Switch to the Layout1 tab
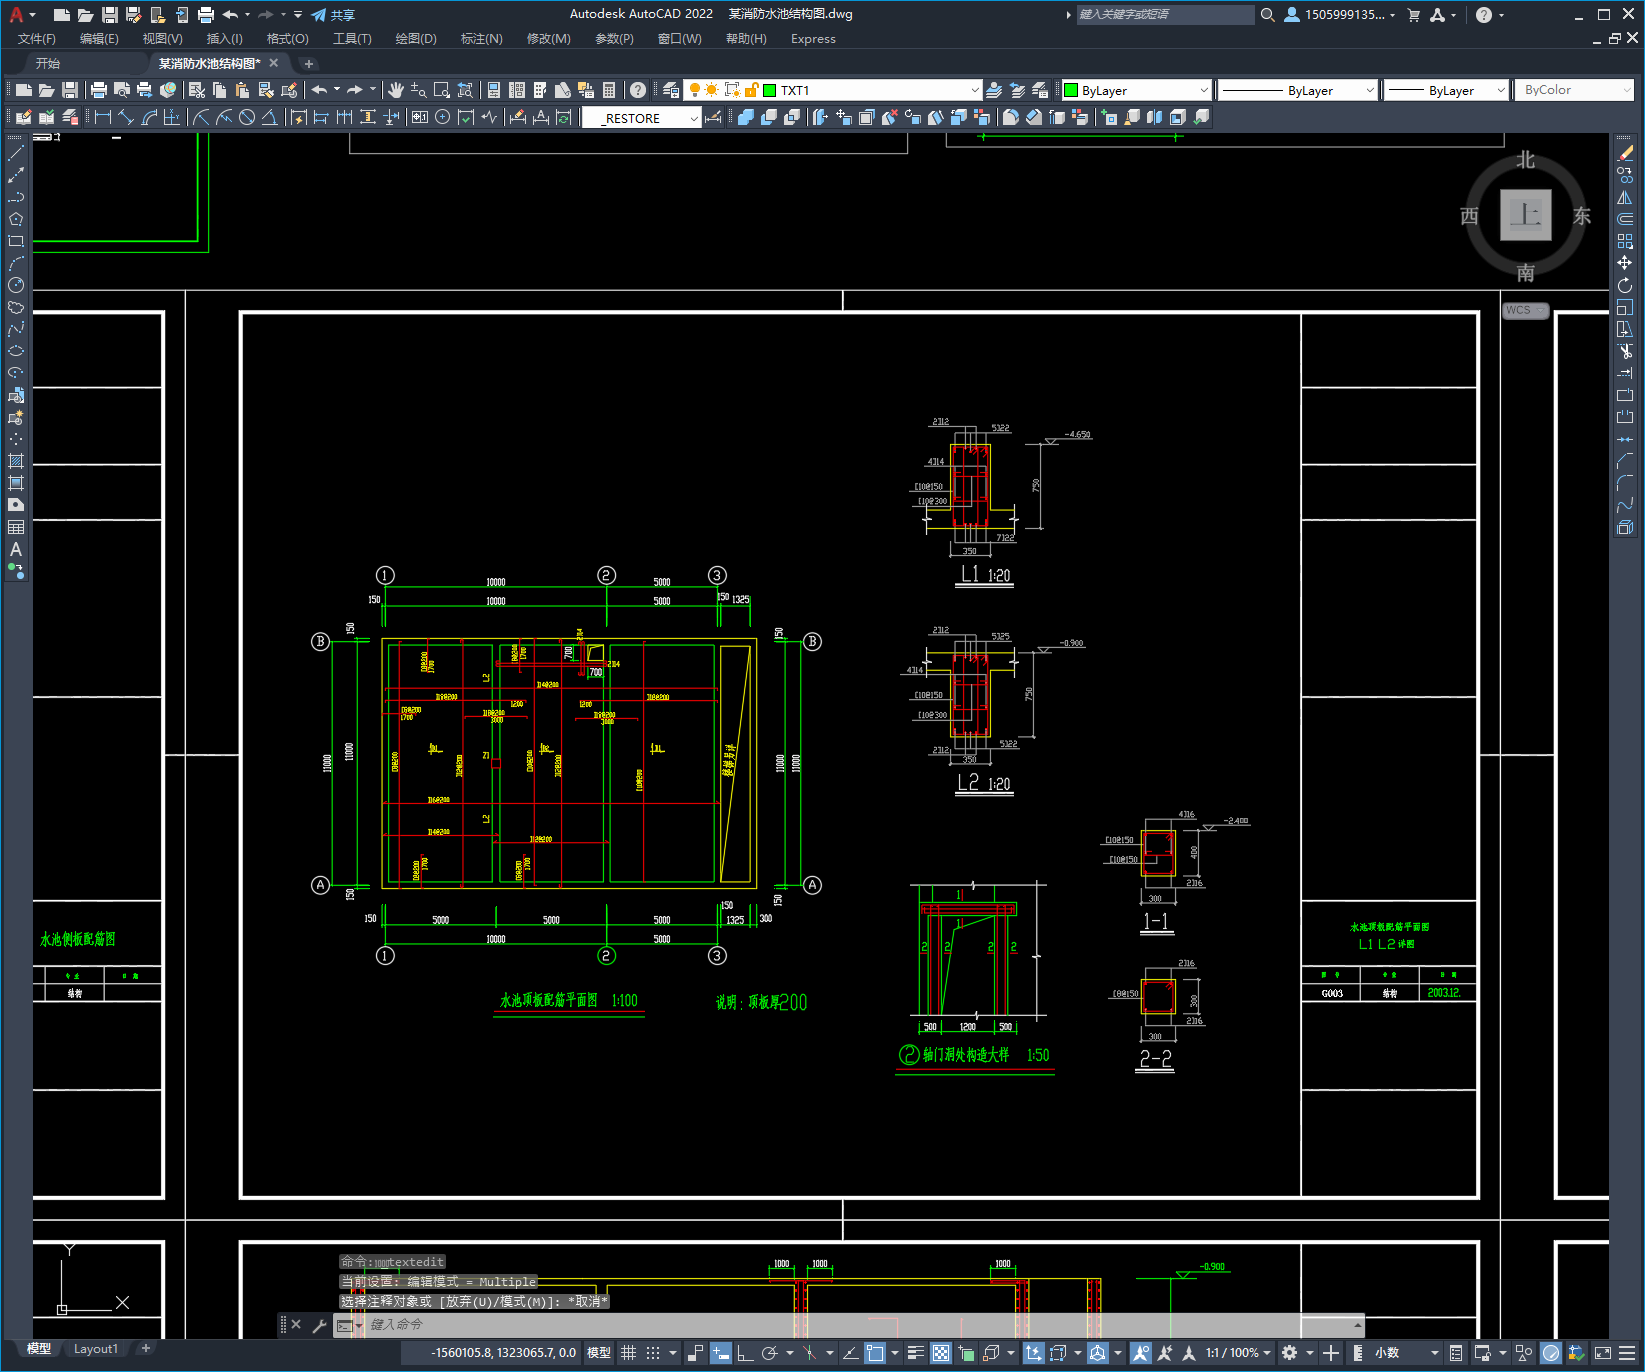The height and width of the screenshot is (1372, 1645). pyautogui.click(x=96, y=1349)
